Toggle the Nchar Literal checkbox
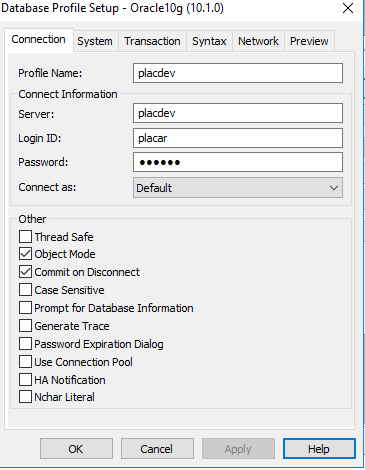The width and height of the screenshot is (365, 470). (x=25, y=397)
